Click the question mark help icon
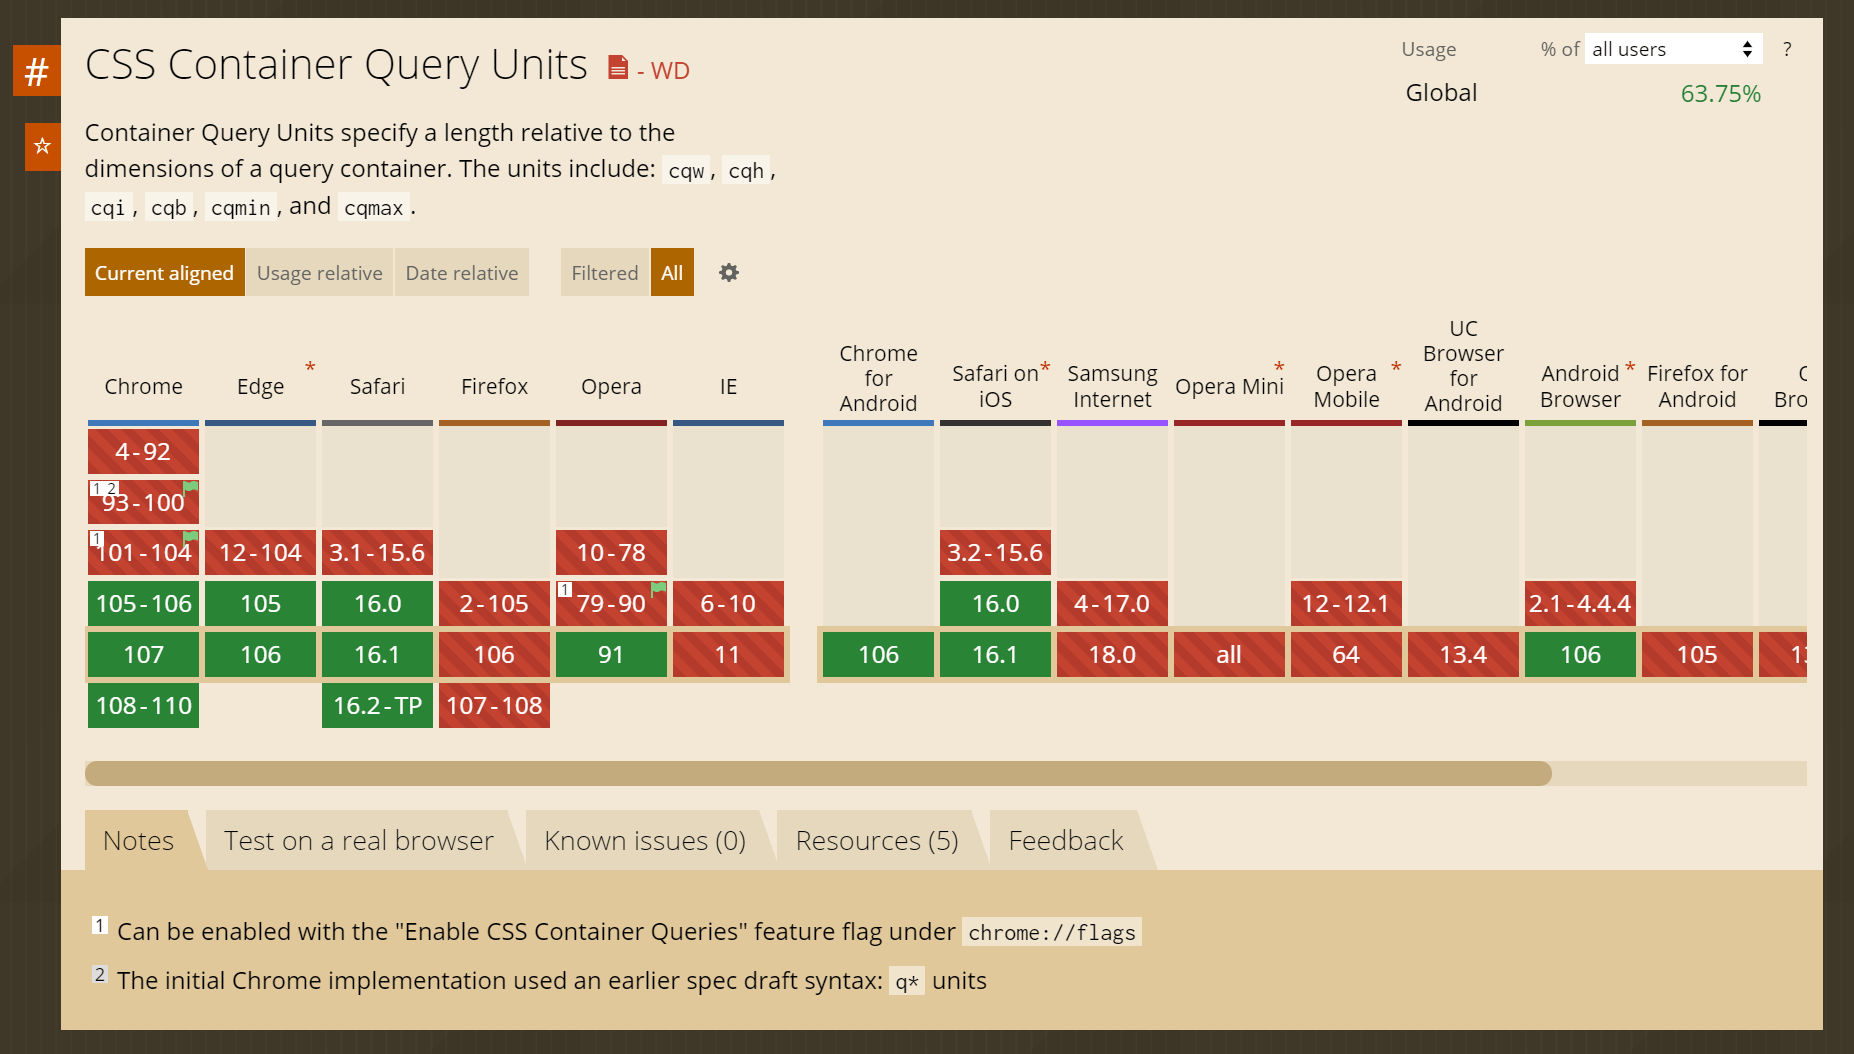 1787,49
